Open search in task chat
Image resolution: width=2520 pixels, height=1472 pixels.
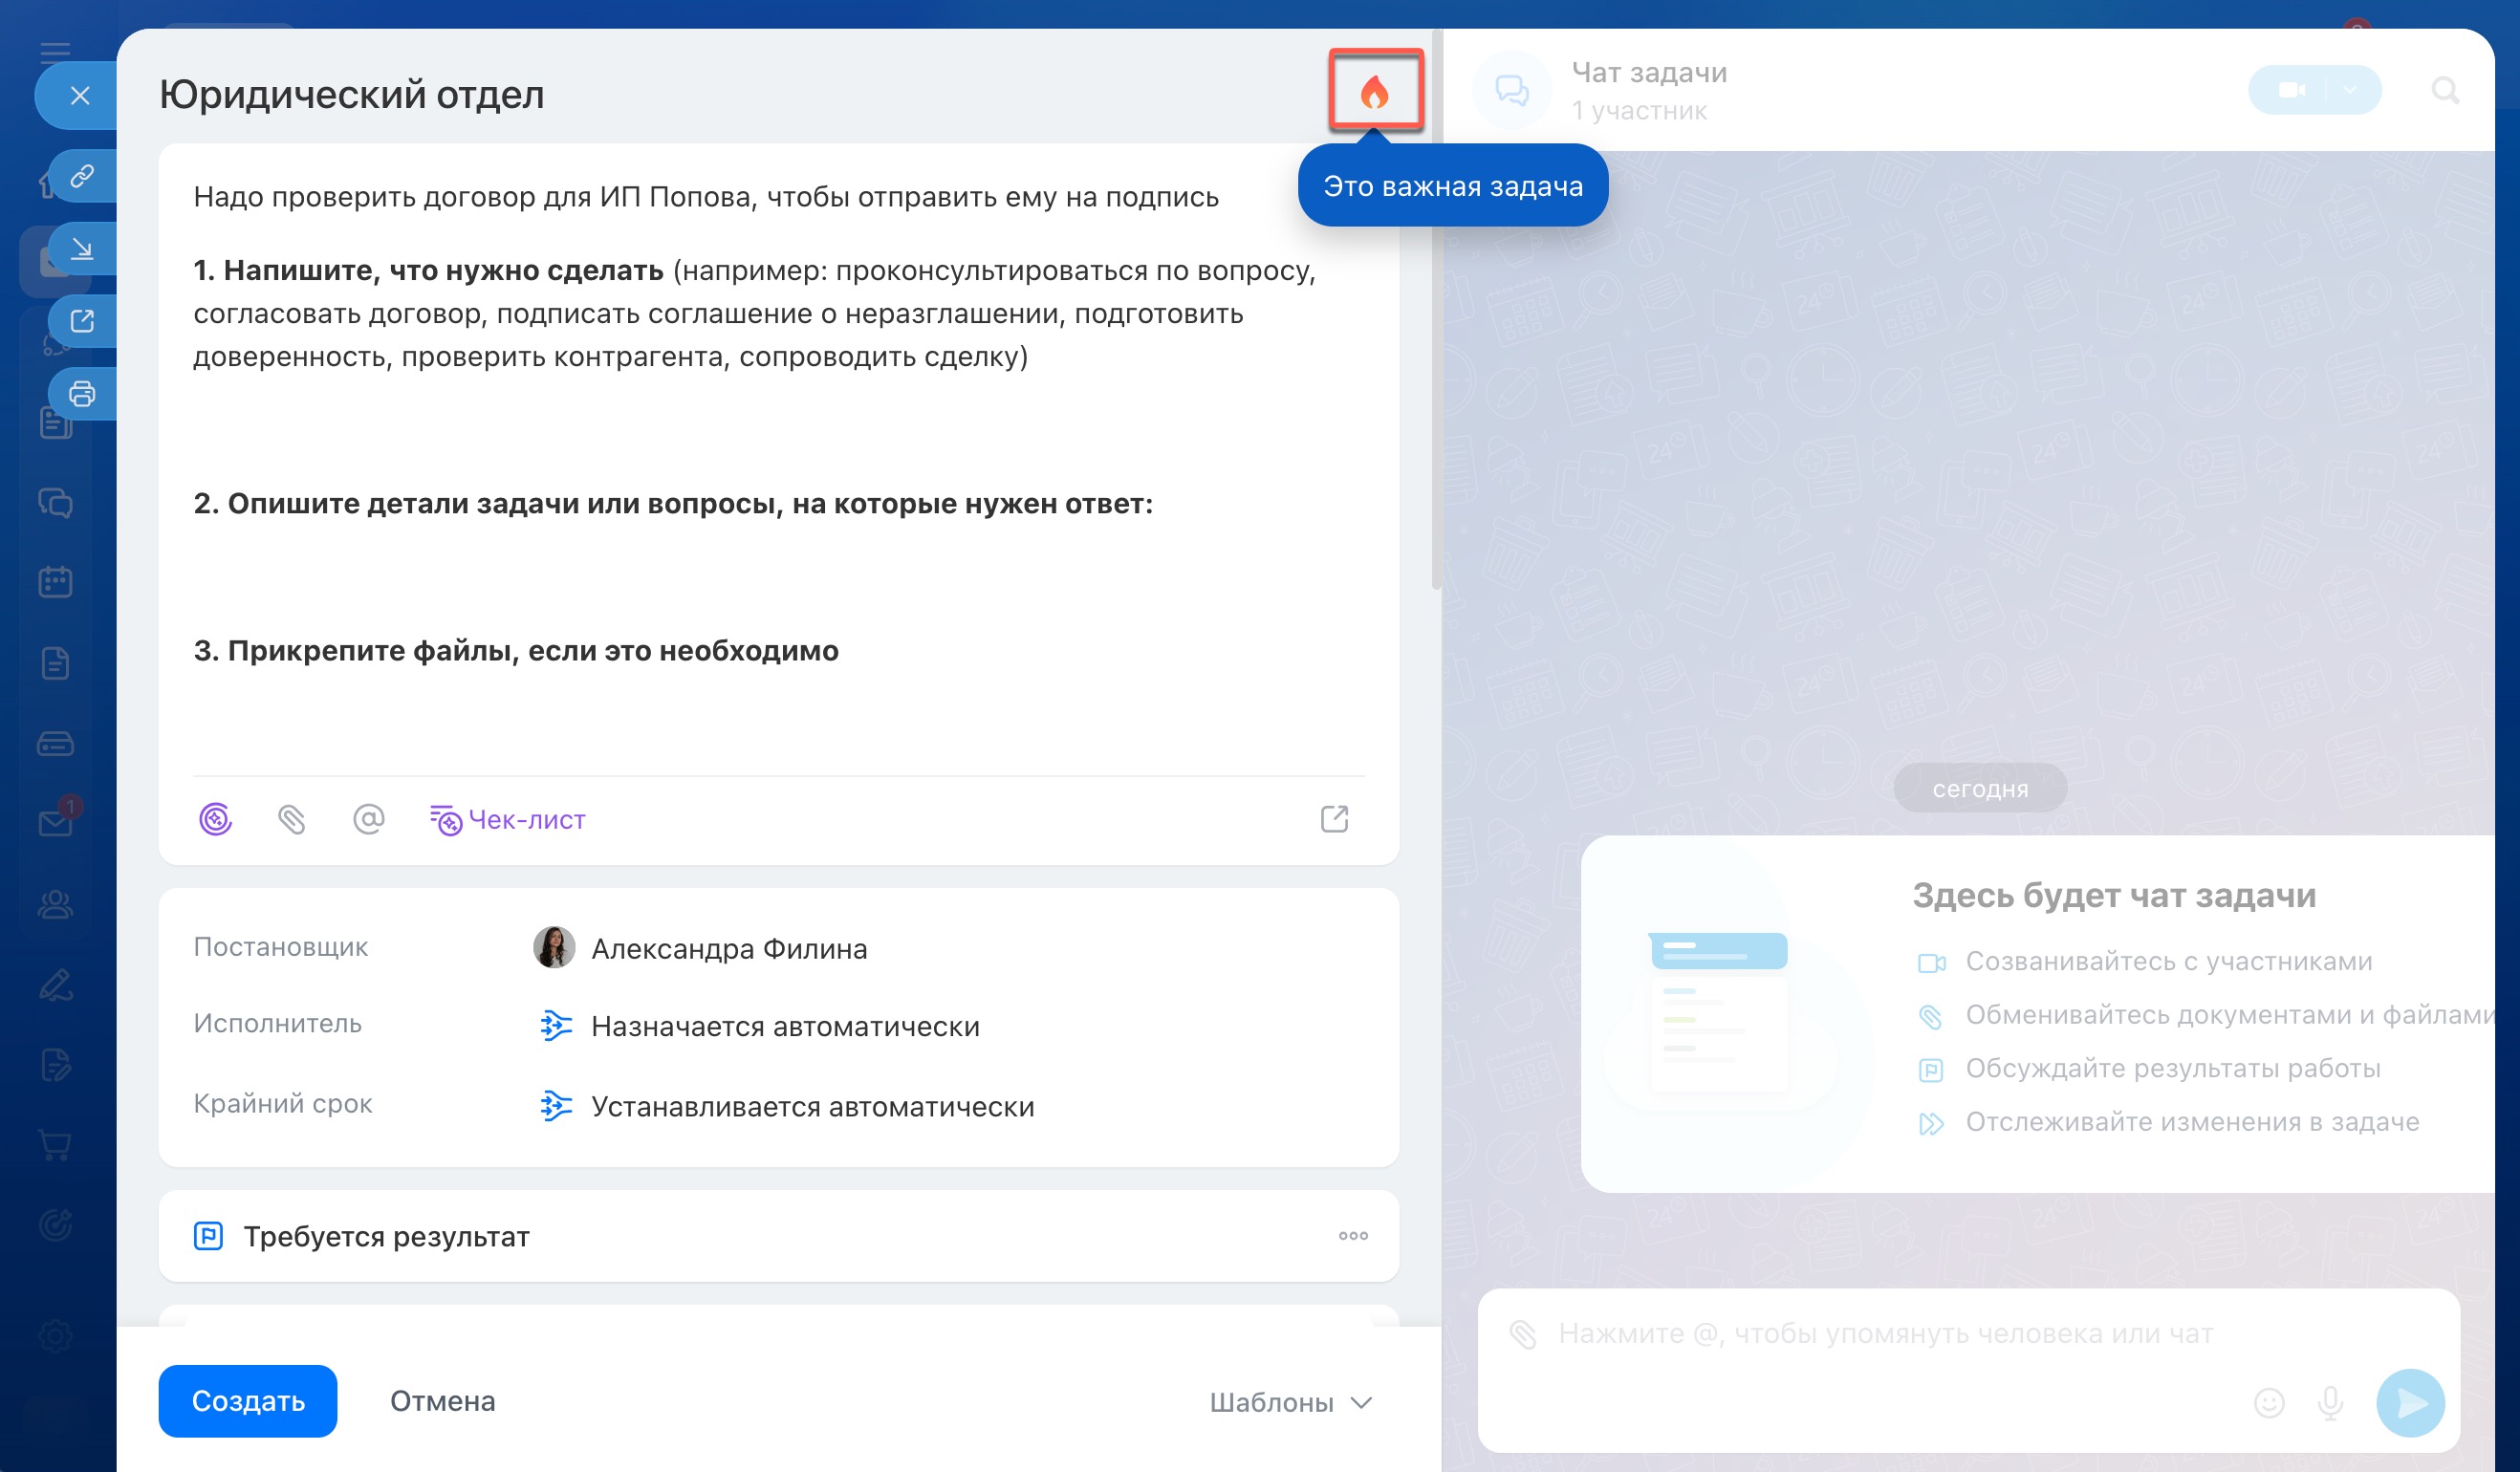[x=2444, y=91]
